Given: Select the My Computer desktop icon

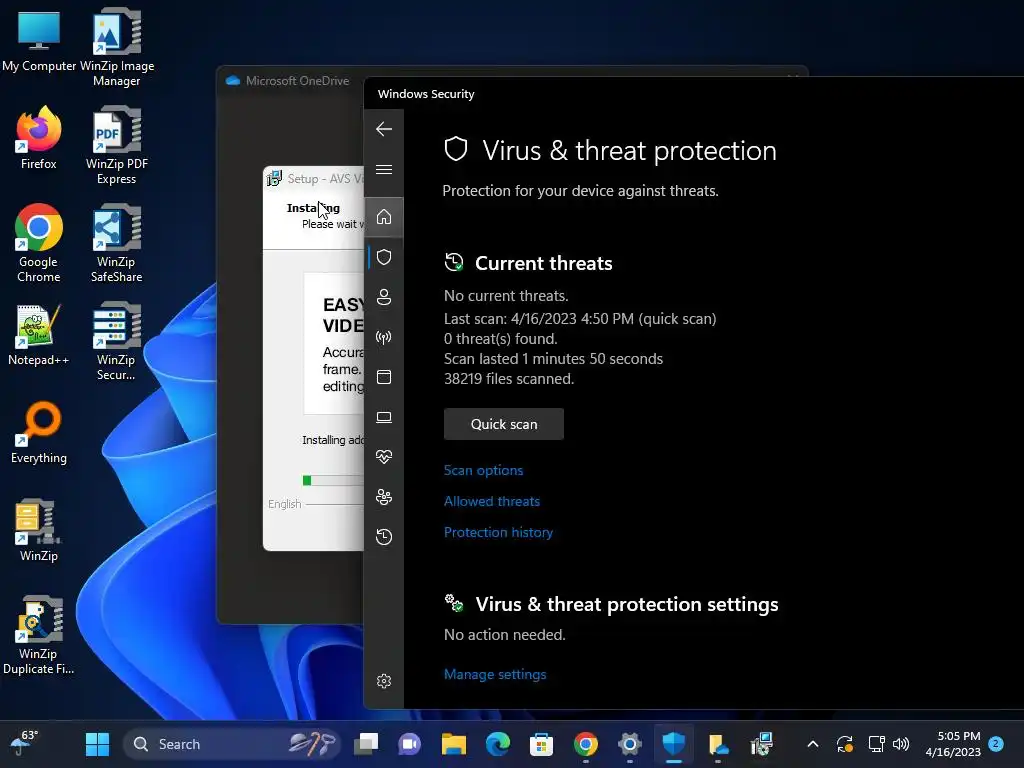Looking at the screenshot, I should [39, 40].
